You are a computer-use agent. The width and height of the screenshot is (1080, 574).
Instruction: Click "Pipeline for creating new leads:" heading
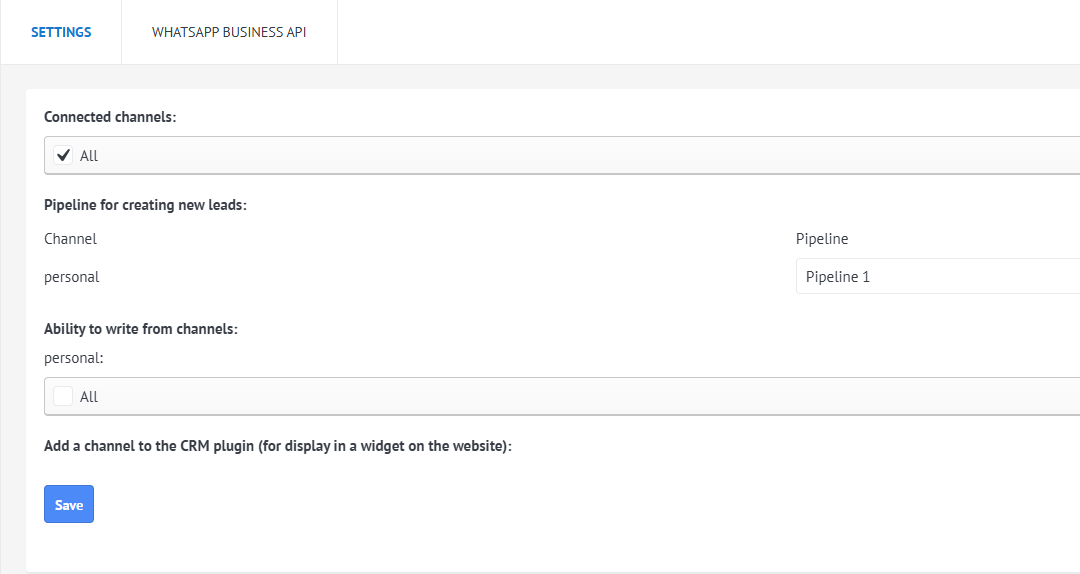click(x=145, y=205)
